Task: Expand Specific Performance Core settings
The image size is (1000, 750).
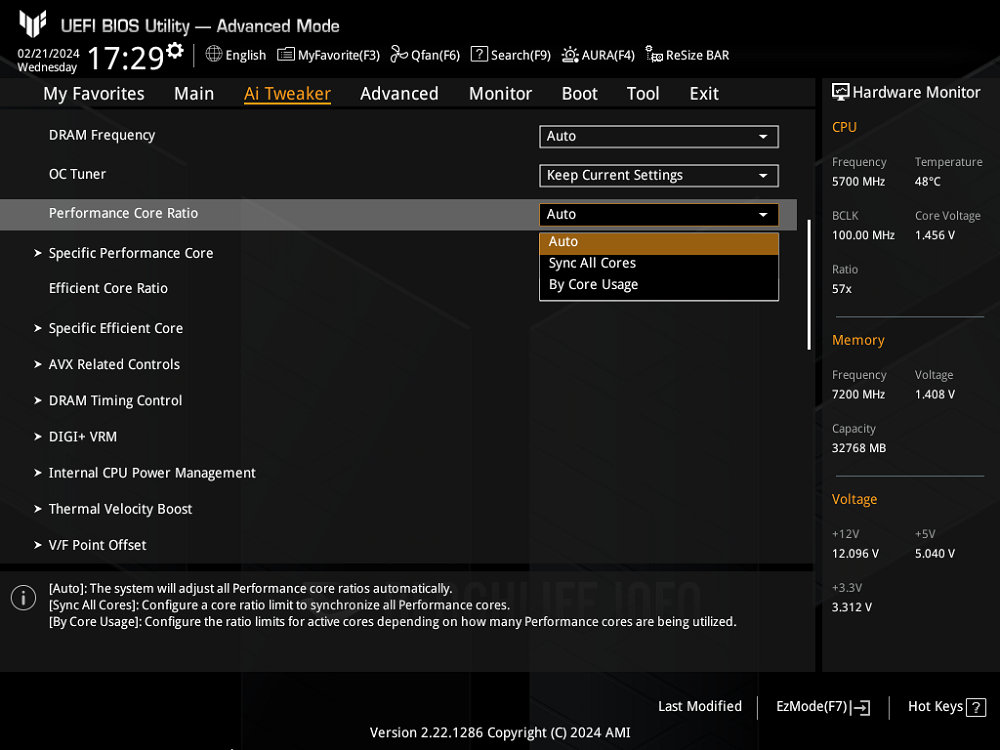Action: click(130, 253)
